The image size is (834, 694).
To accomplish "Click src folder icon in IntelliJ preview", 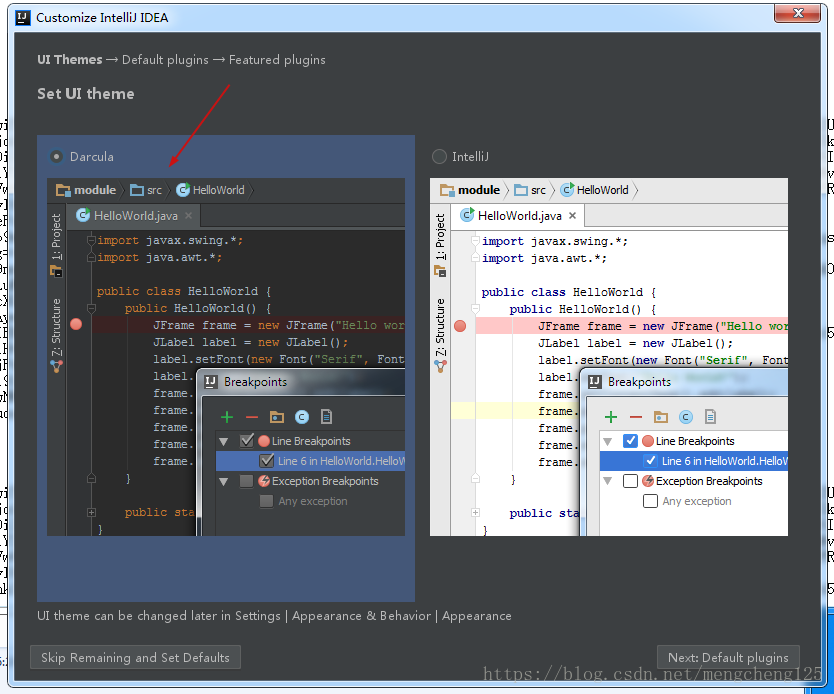I will coord(521,190).
